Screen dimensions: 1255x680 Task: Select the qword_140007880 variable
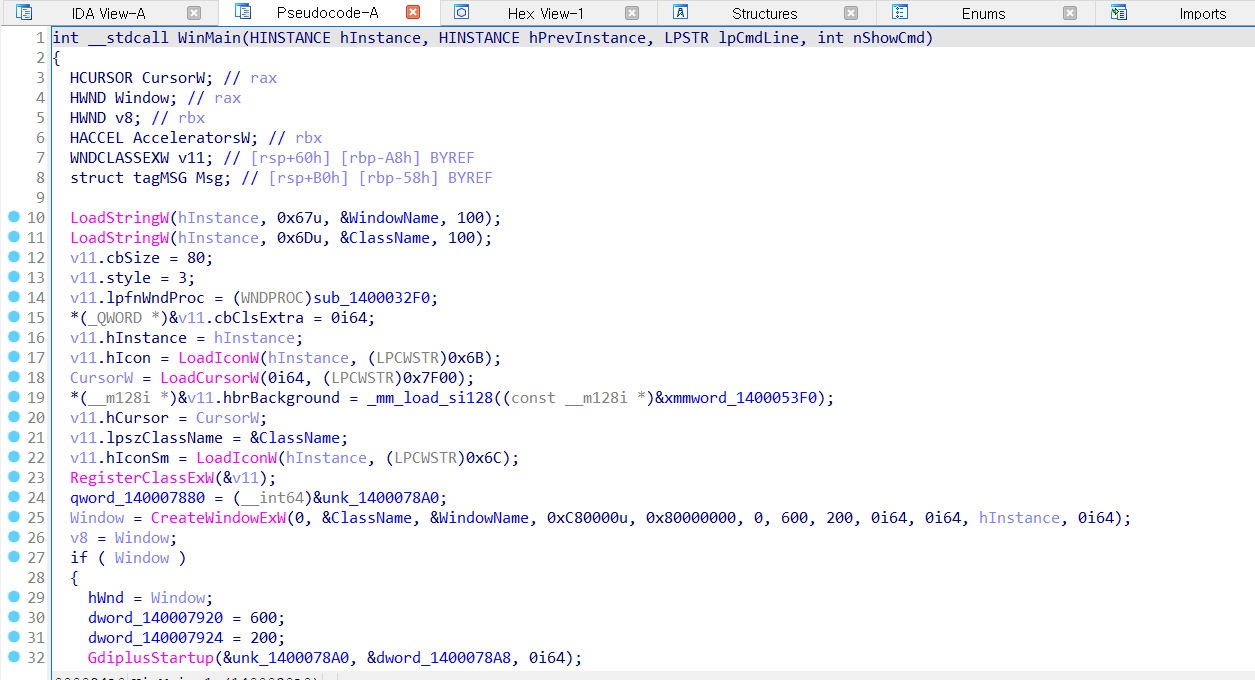click(136, 498)
